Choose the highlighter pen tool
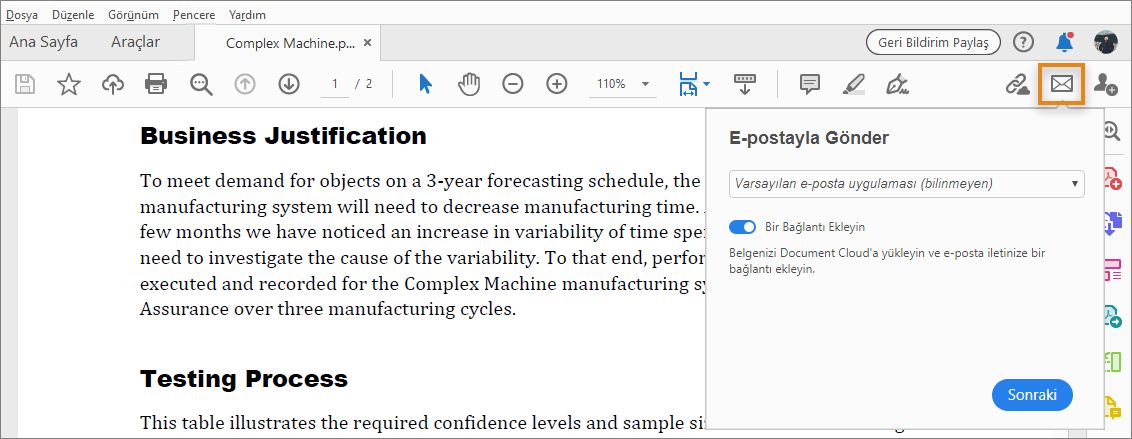 pos(853,84)
